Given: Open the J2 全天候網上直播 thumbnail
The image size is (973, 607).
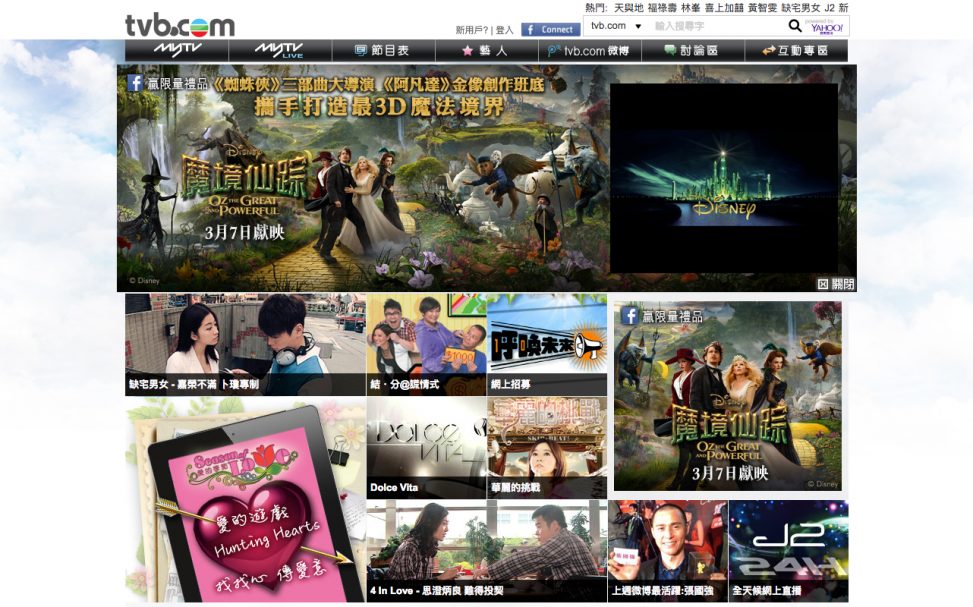Looking at the screenshot, I should click(788, 551).
